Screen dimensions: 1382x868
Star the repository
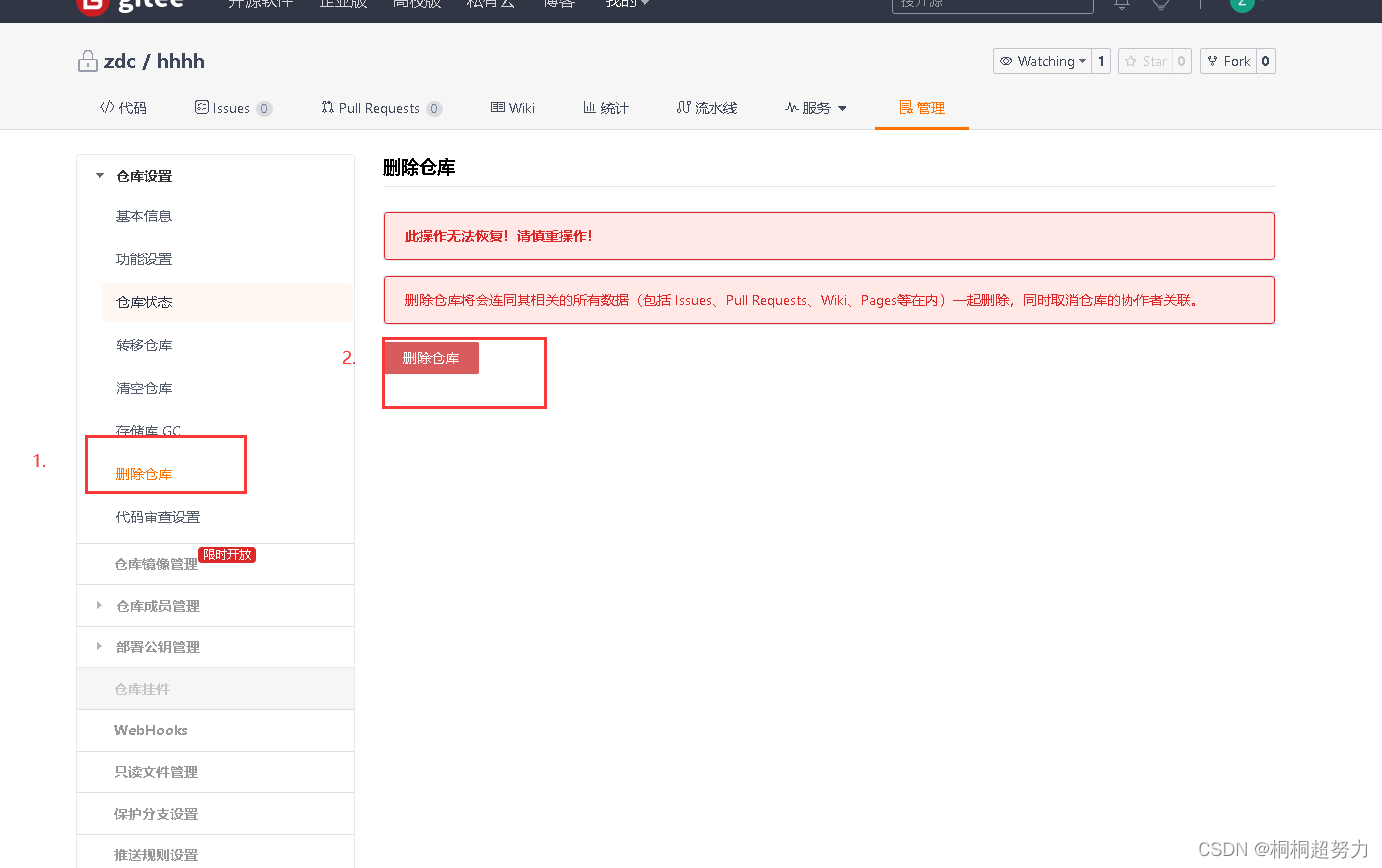coord(1145,61)
